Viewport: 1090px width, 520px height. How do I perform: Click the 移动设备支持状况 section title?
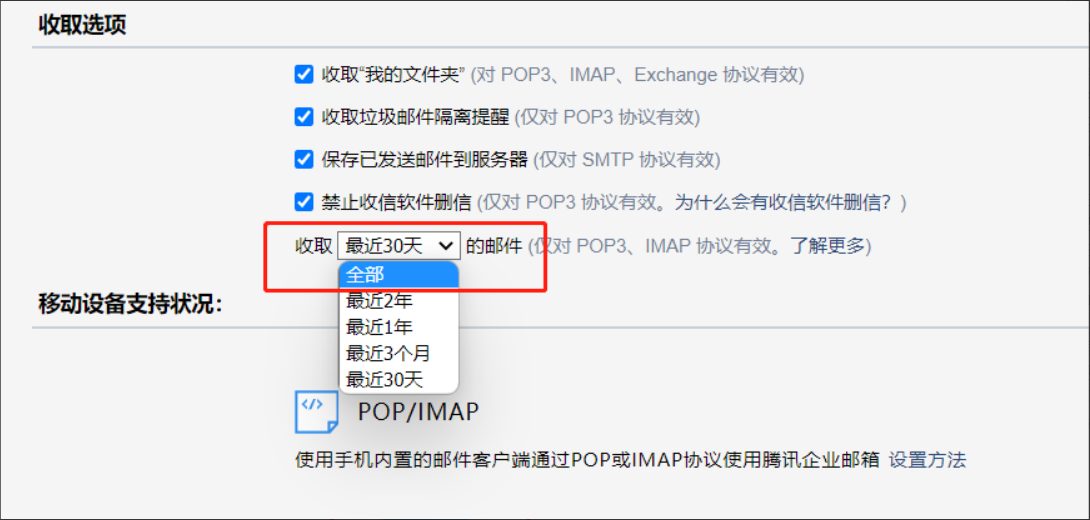(x=129, y=303)
